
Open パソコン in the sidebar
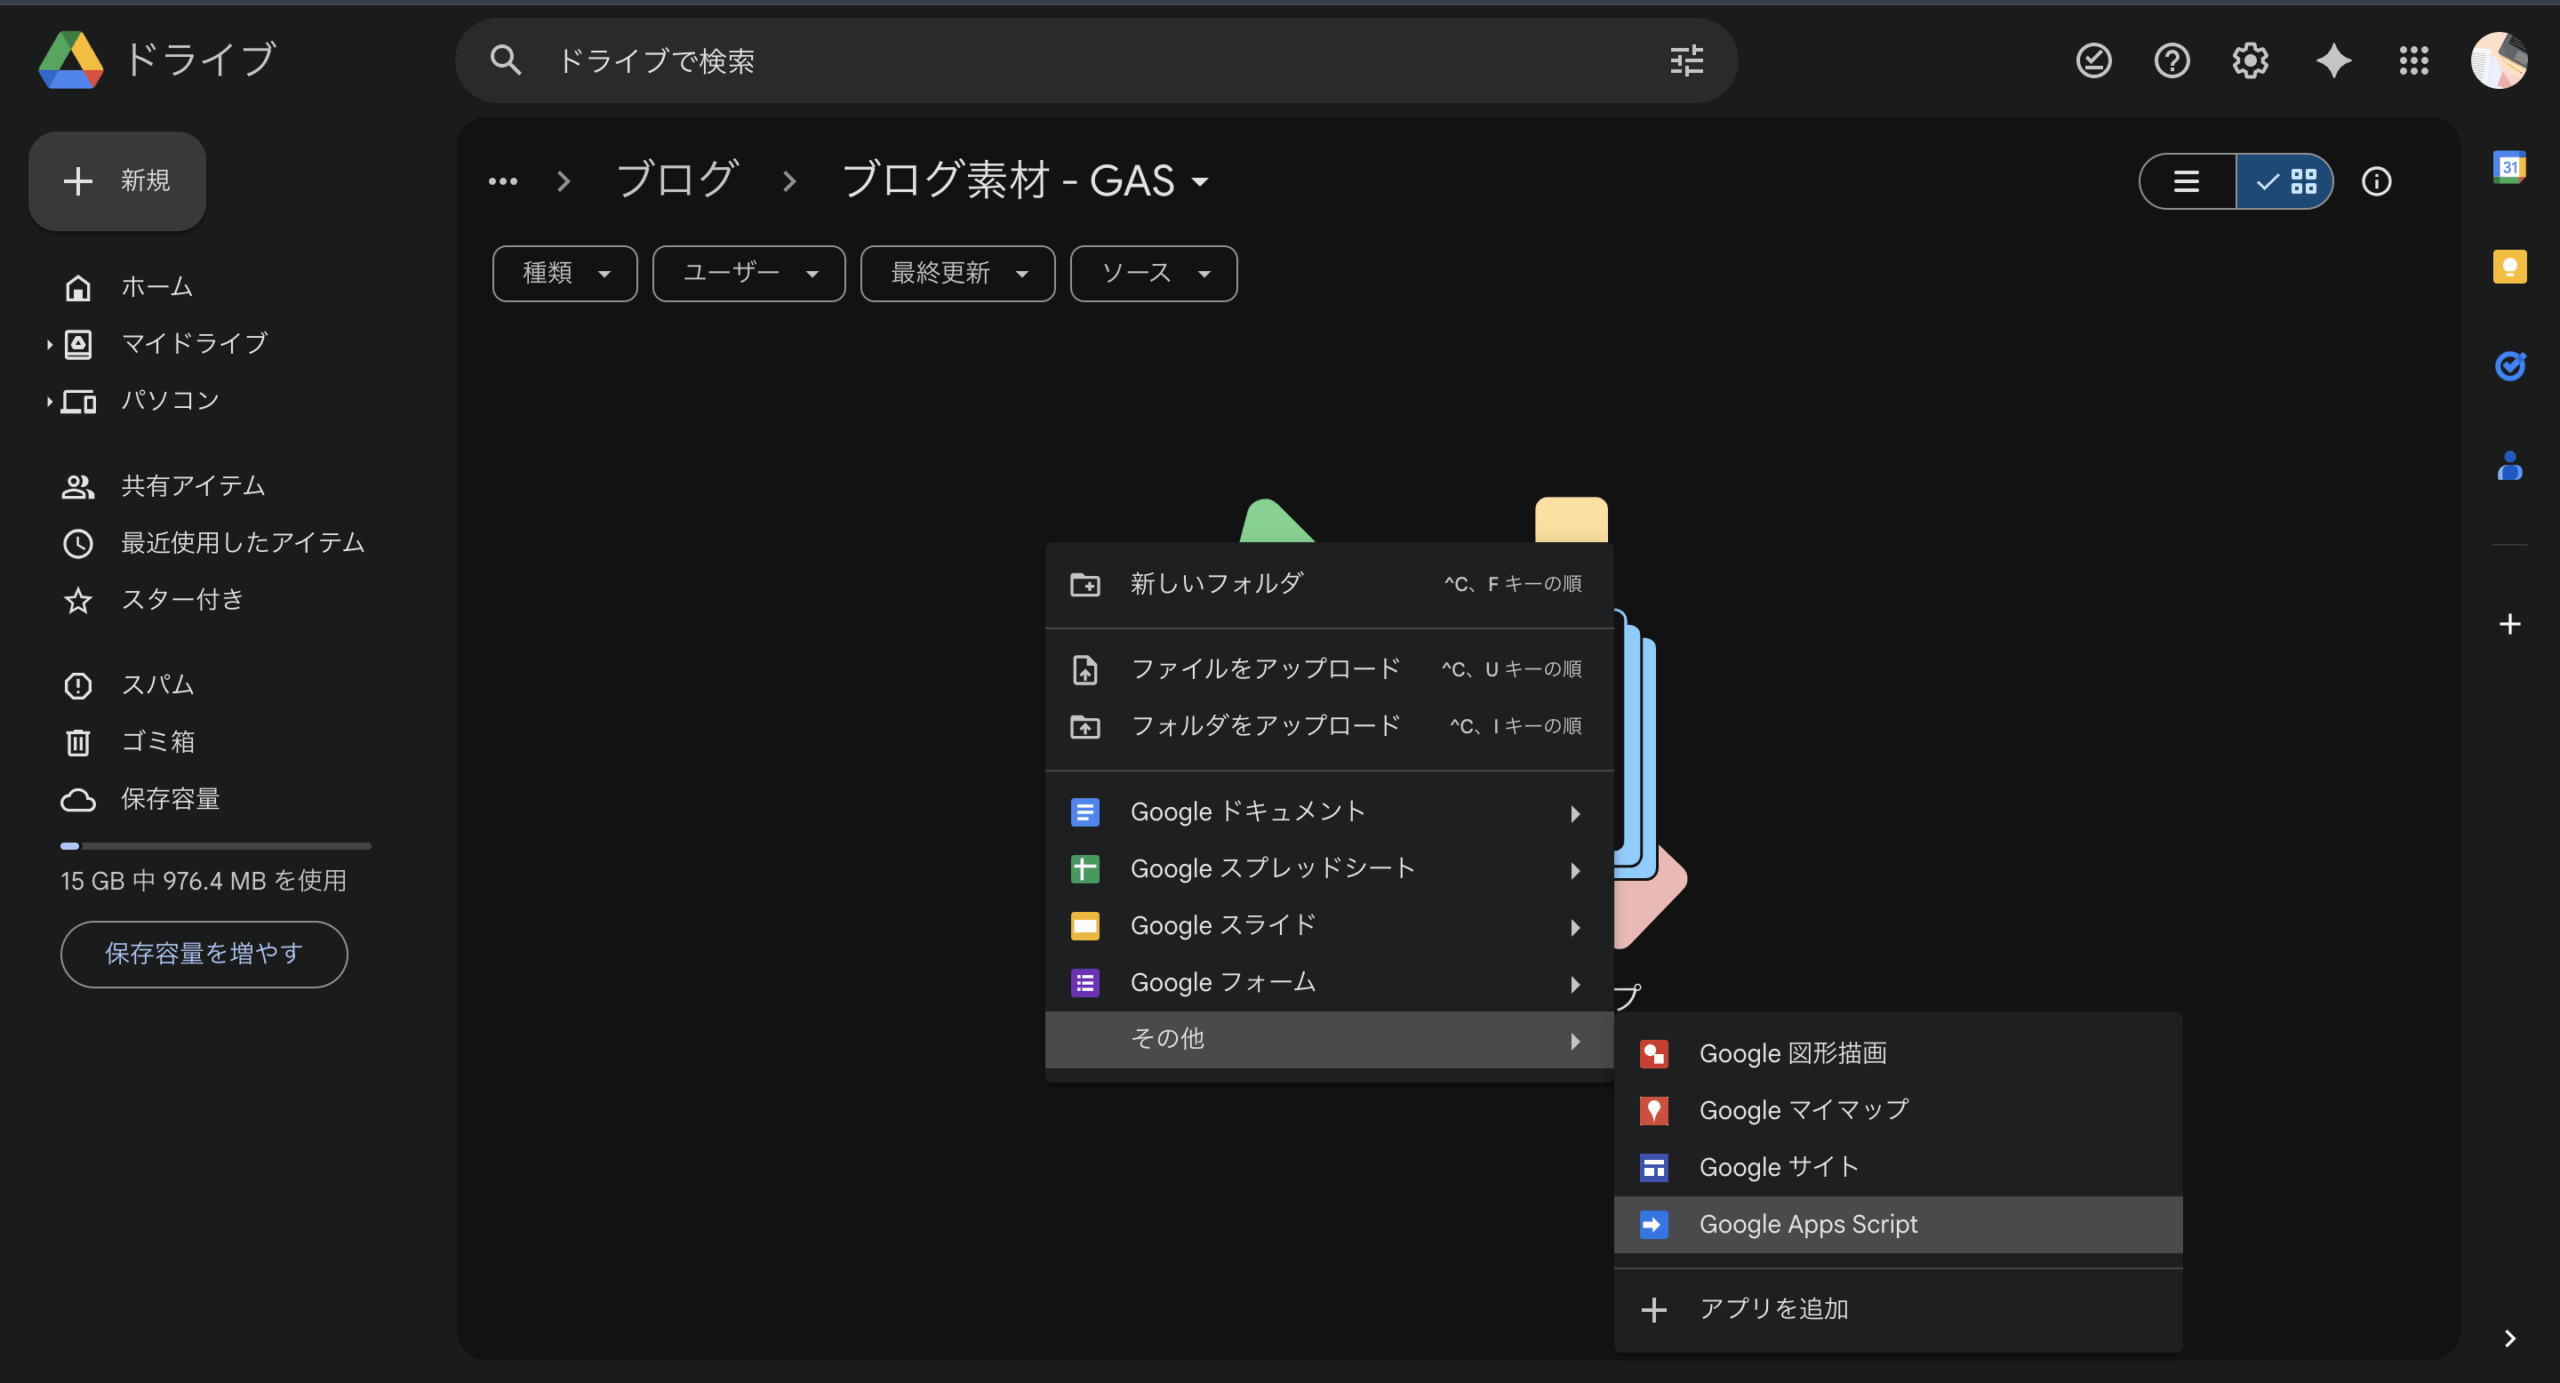click(x=170, y=402)
